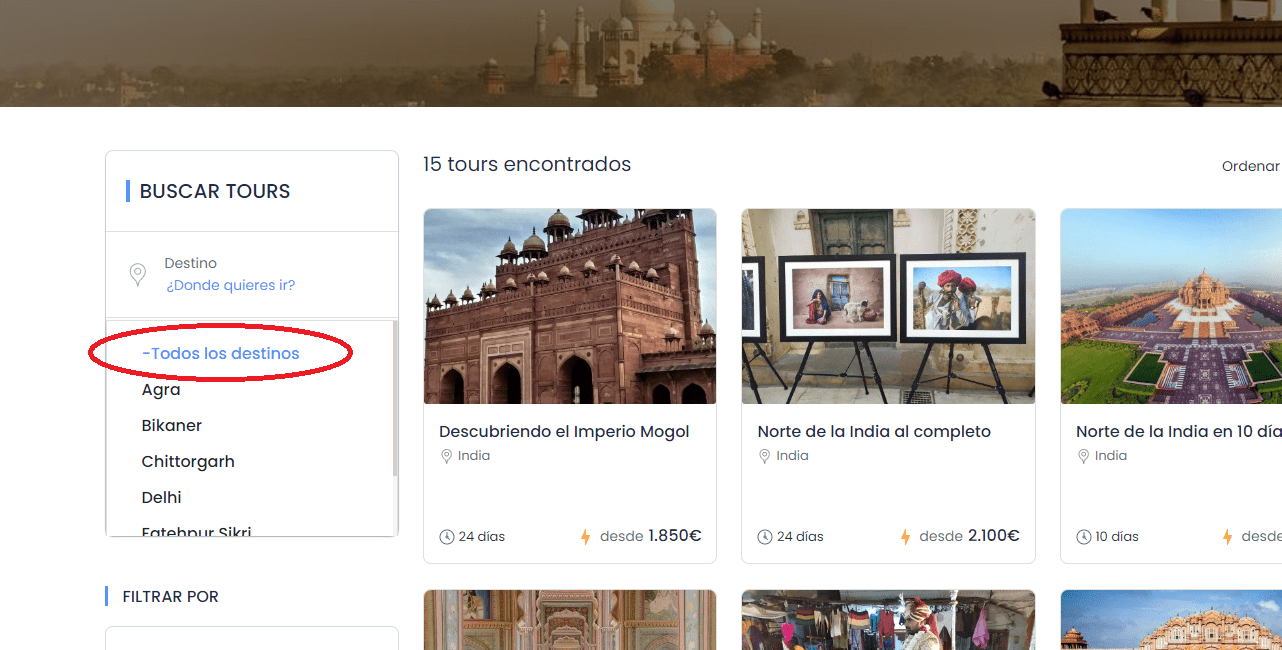Click the location pin icon beside Destino
This screenshot has width=1282, height=650.
[x=138, y=275]
